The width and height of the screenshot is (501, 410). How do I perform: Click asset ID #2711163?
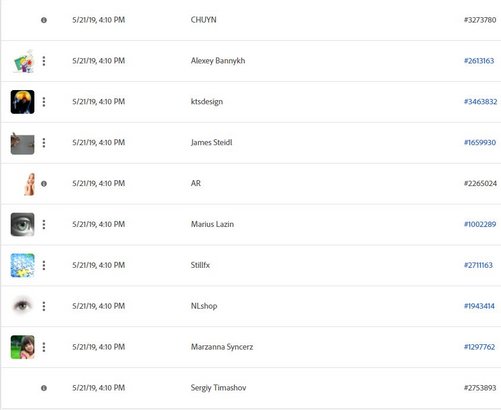coord(478,265)
